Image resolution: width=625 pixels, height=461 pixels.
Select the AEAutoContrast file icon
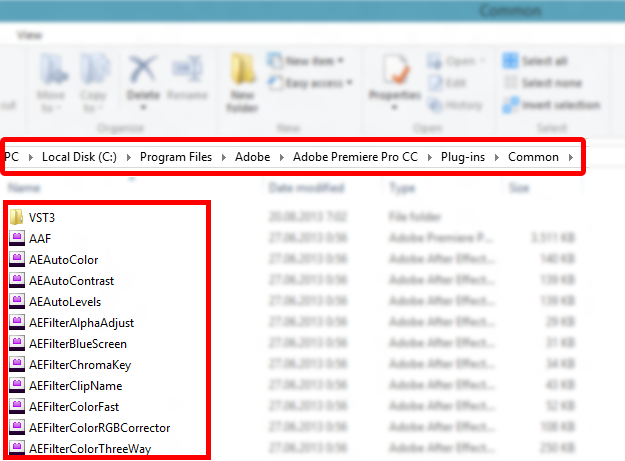17,281
